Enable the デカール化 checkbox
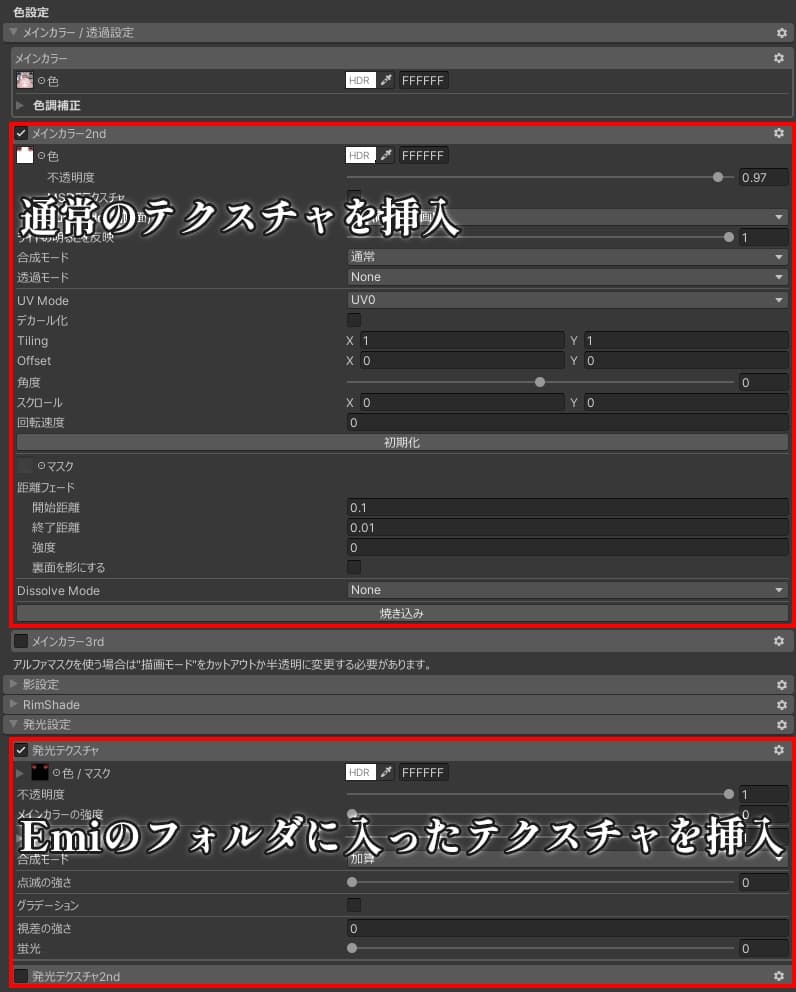 pyautogui.click(x=354, y=320)
